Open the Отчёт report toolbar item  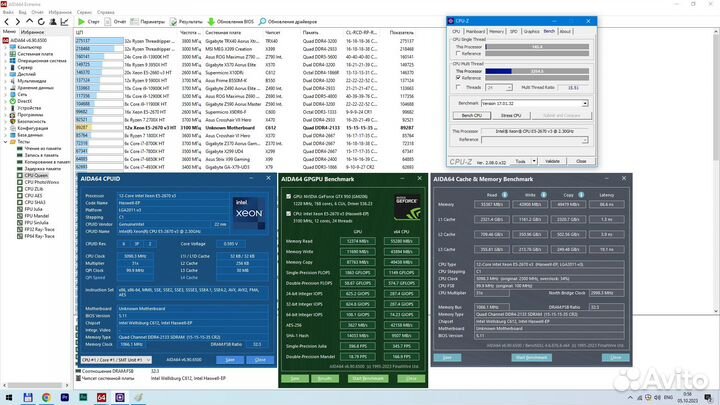115,22
